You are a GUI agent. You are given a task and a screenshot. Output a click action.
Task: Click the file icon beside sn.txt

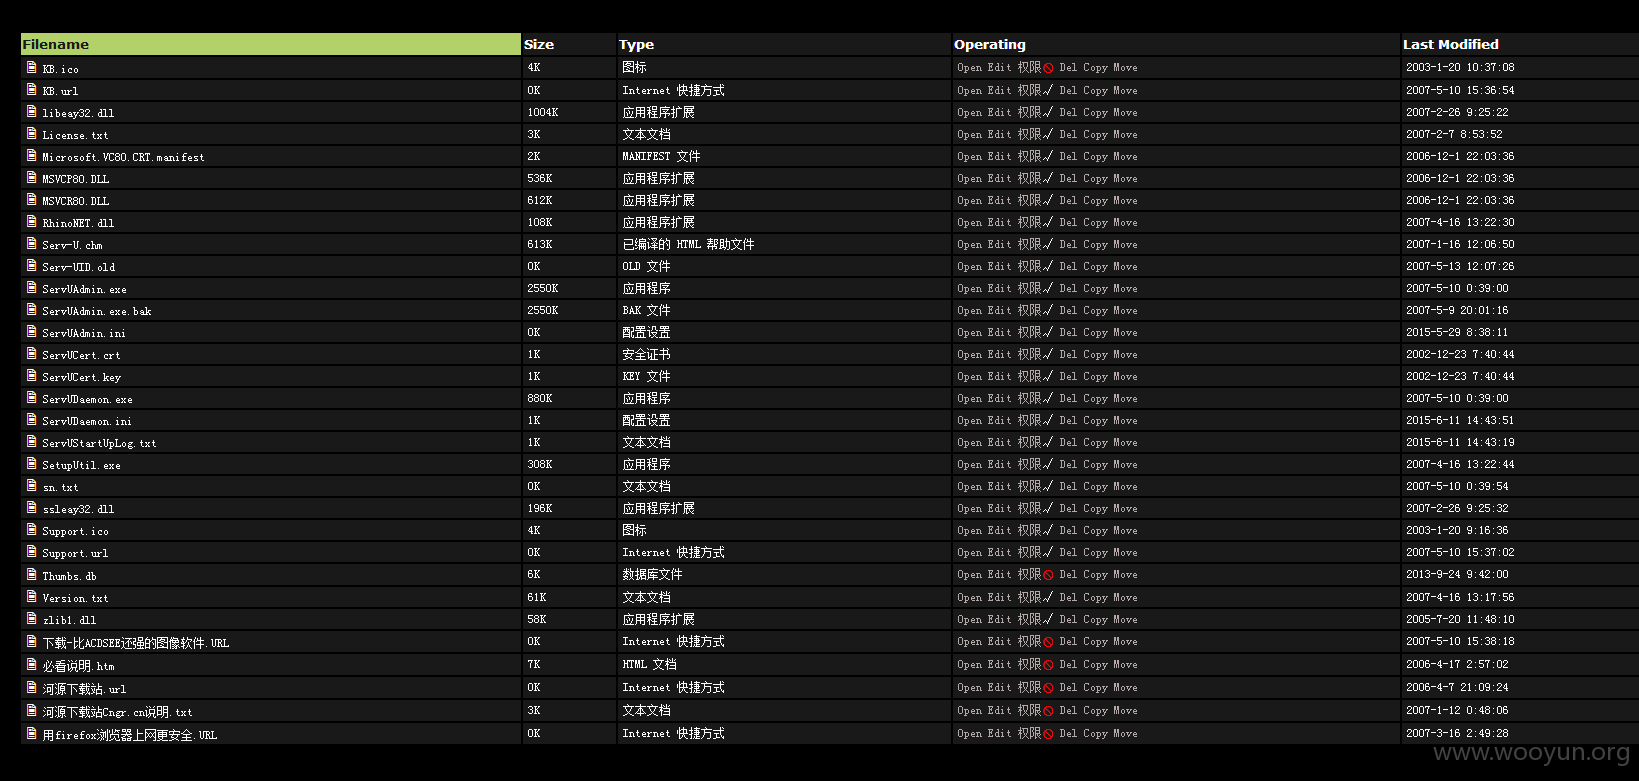(32, 485)
